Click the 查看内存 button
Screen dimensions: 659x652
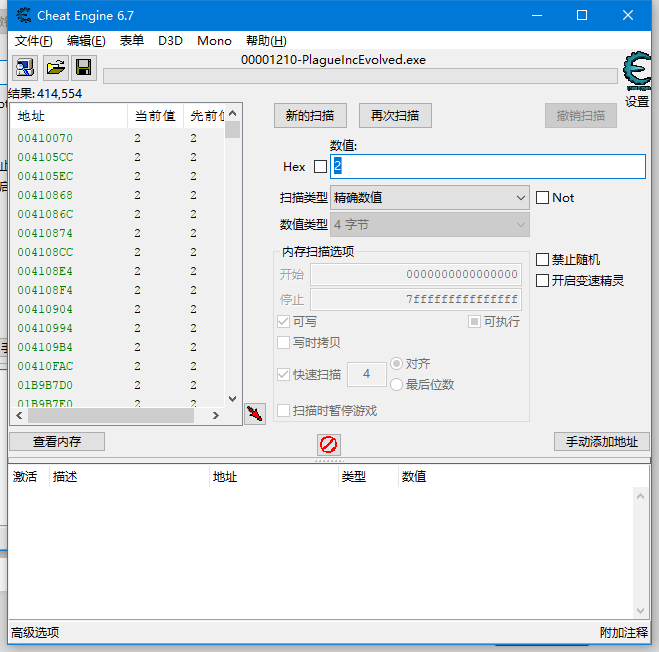point(57,441)
